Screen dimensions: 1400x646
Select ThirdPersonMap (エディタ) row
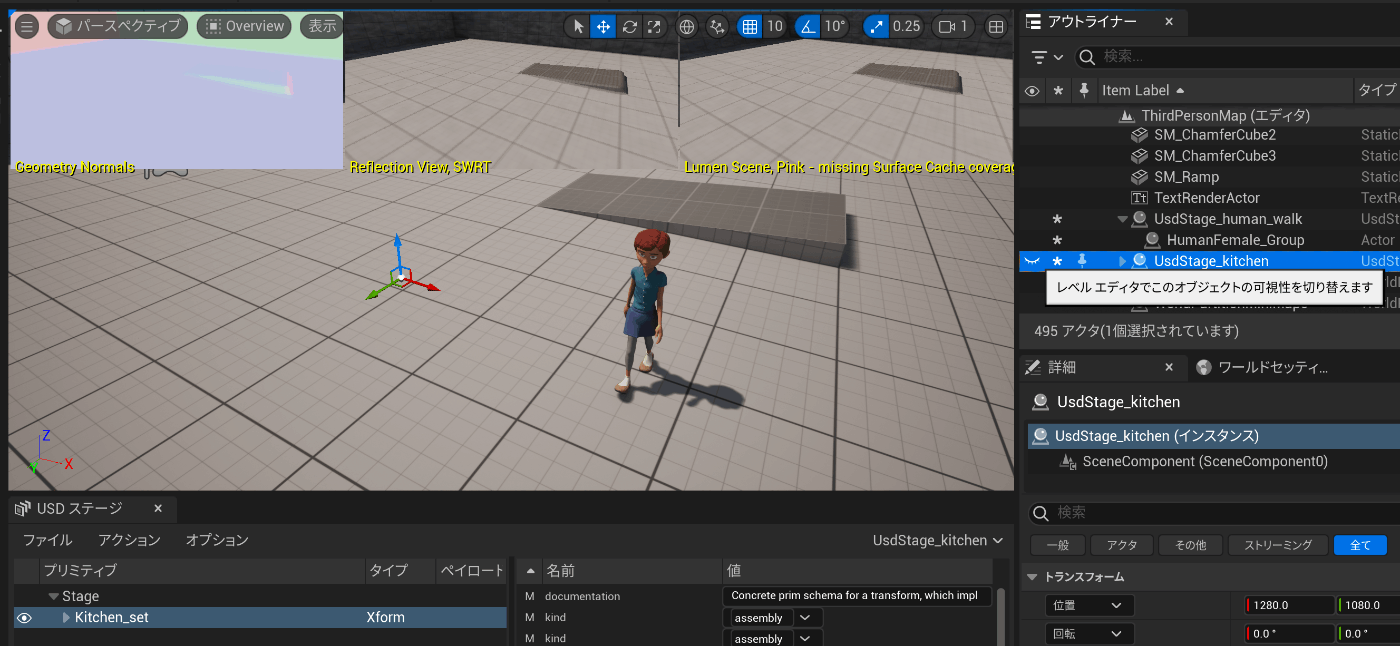pyautogui.click(x=1226, y=116)
